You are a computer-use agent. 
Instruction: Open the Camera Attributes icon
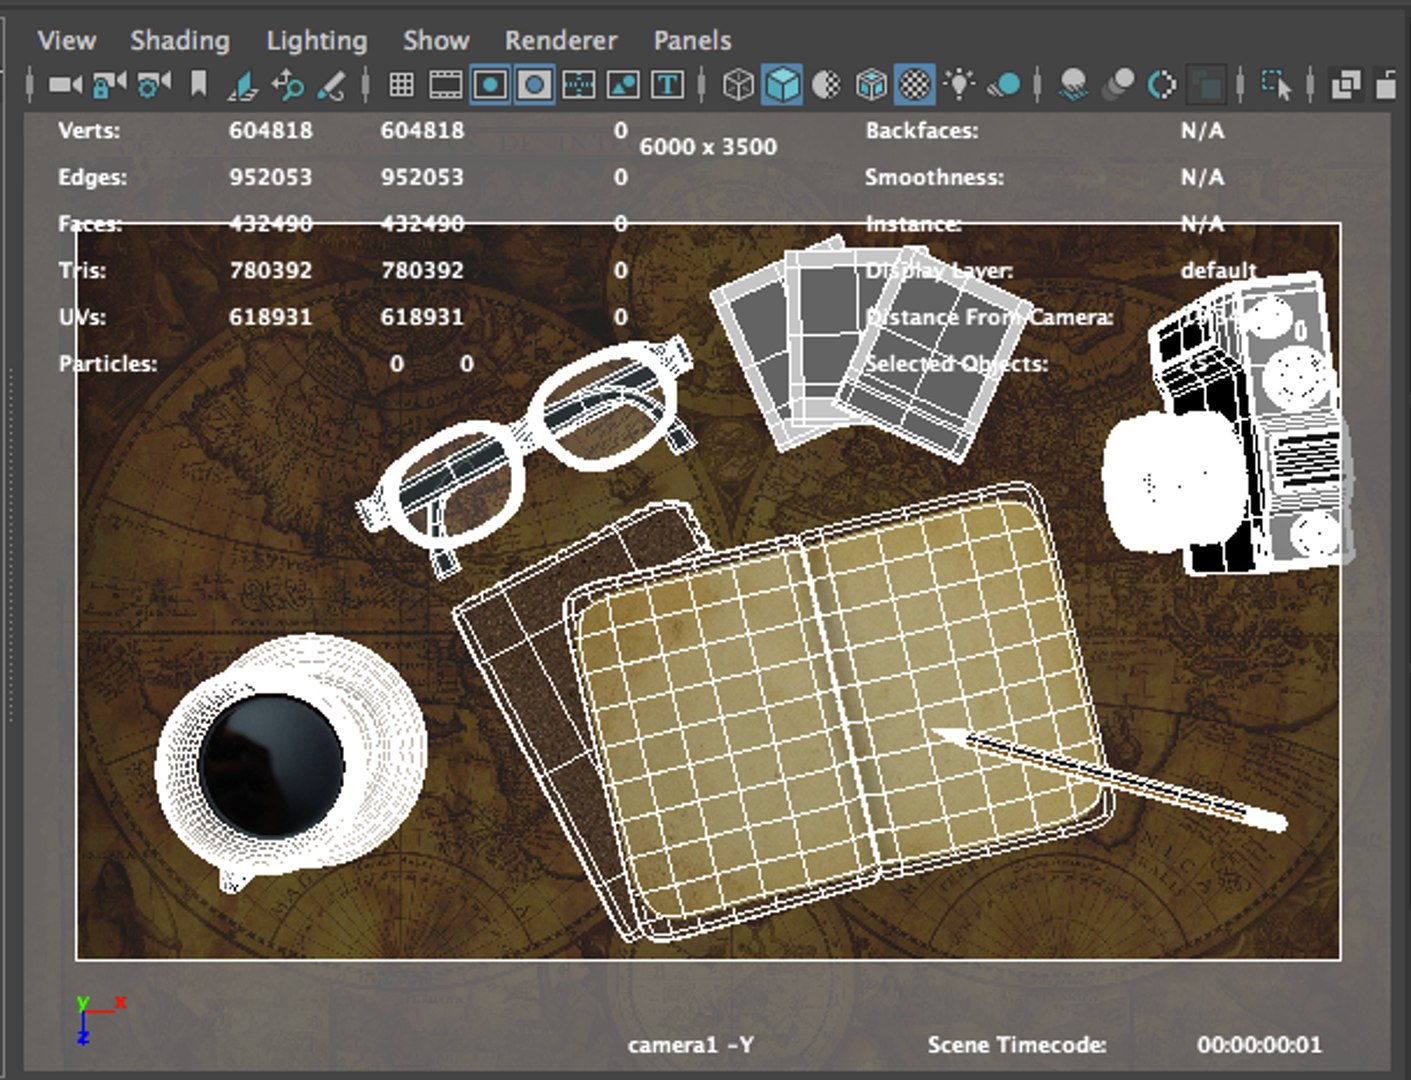(153, 85)
